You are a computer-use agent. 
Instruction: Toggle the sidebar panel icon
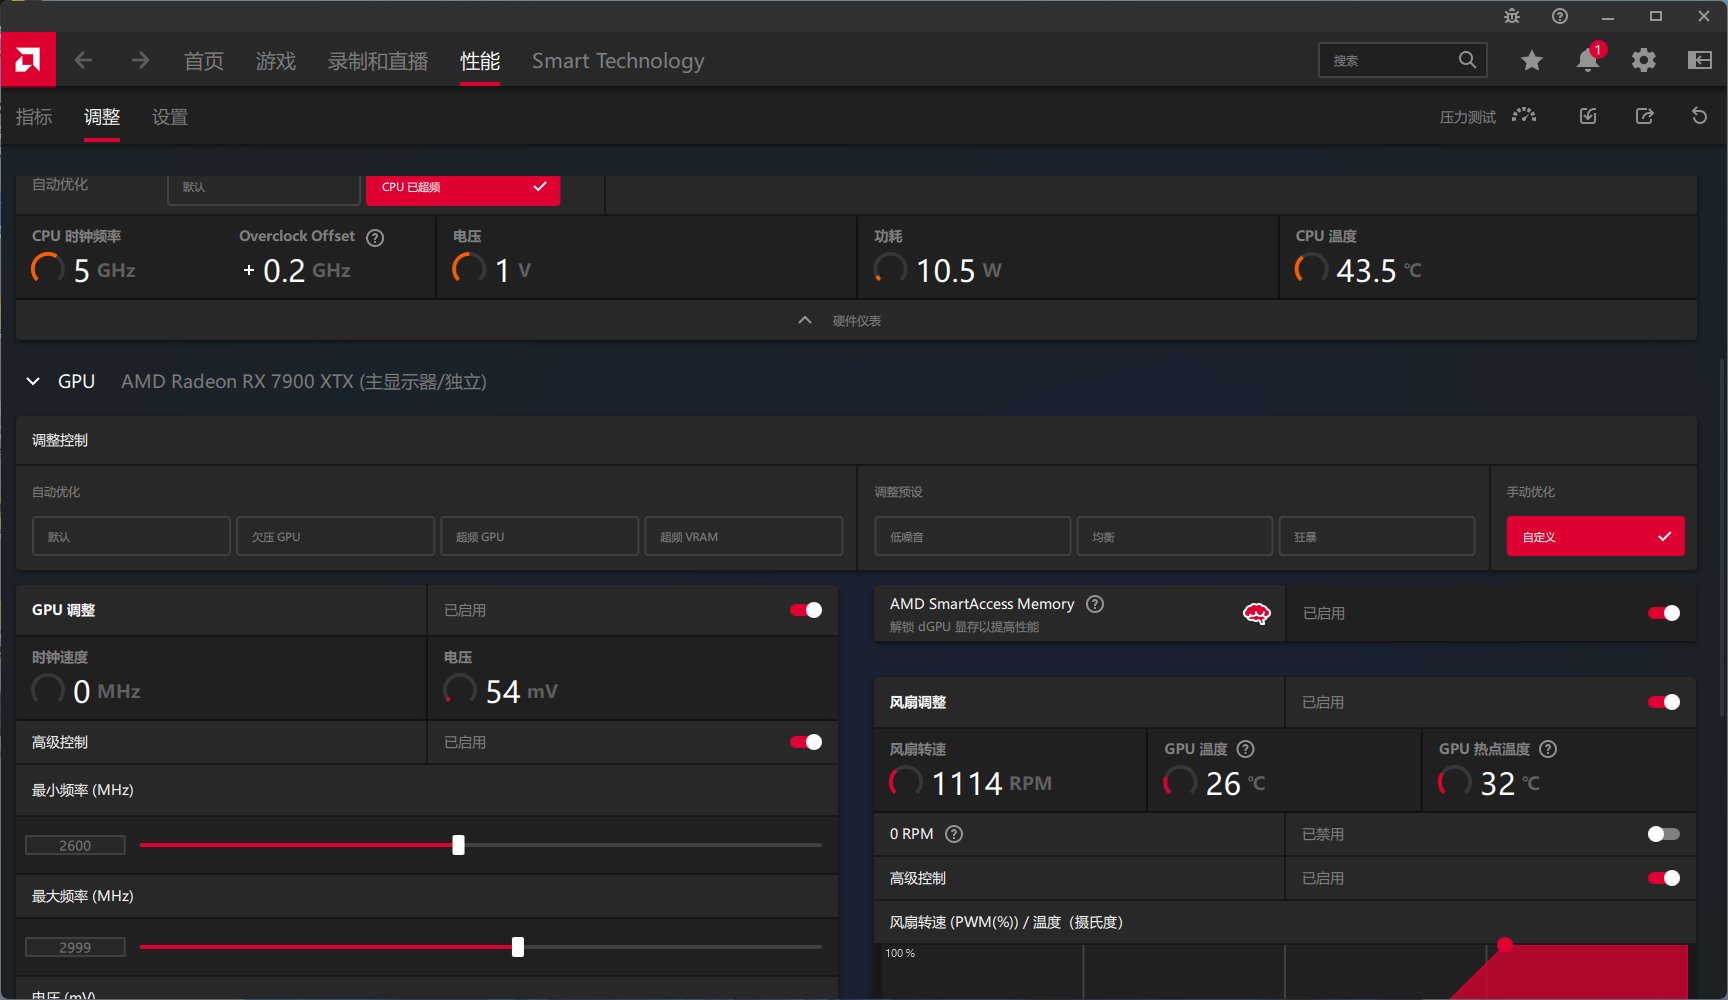[x=1699, y=61]
